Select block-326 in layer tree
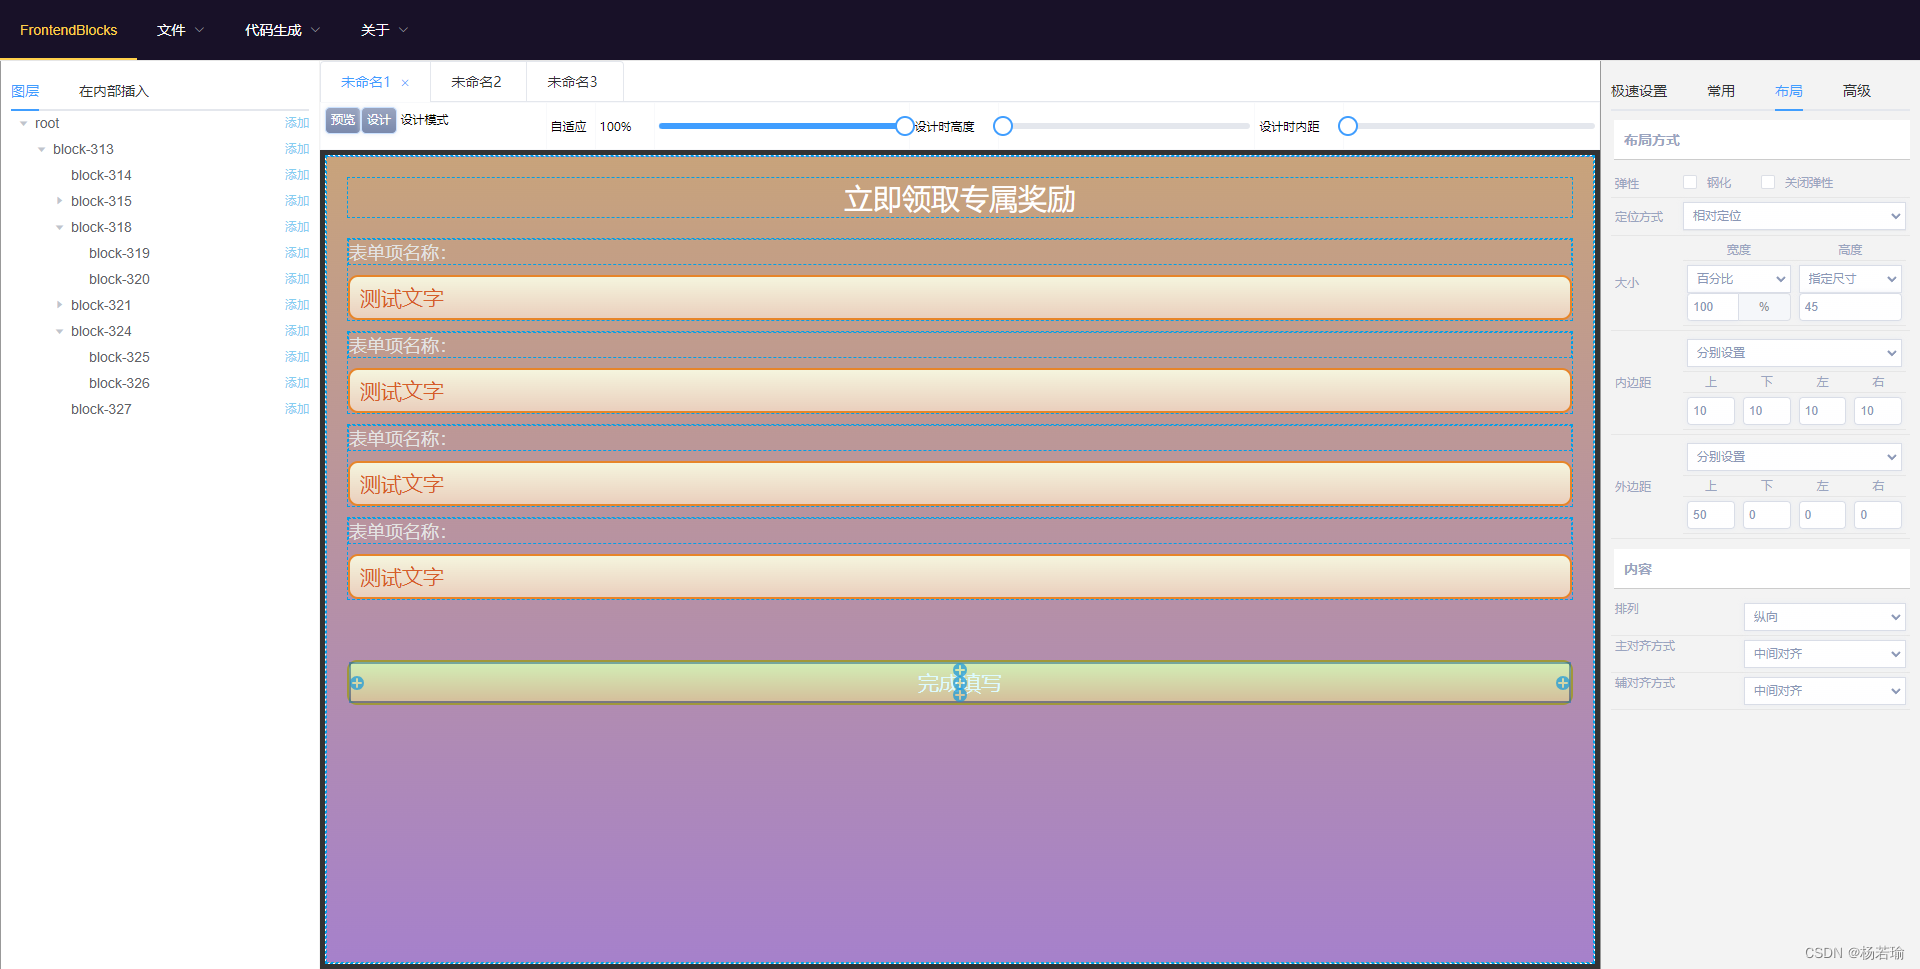The image size is (1920, 969). (x=119, y=383)
